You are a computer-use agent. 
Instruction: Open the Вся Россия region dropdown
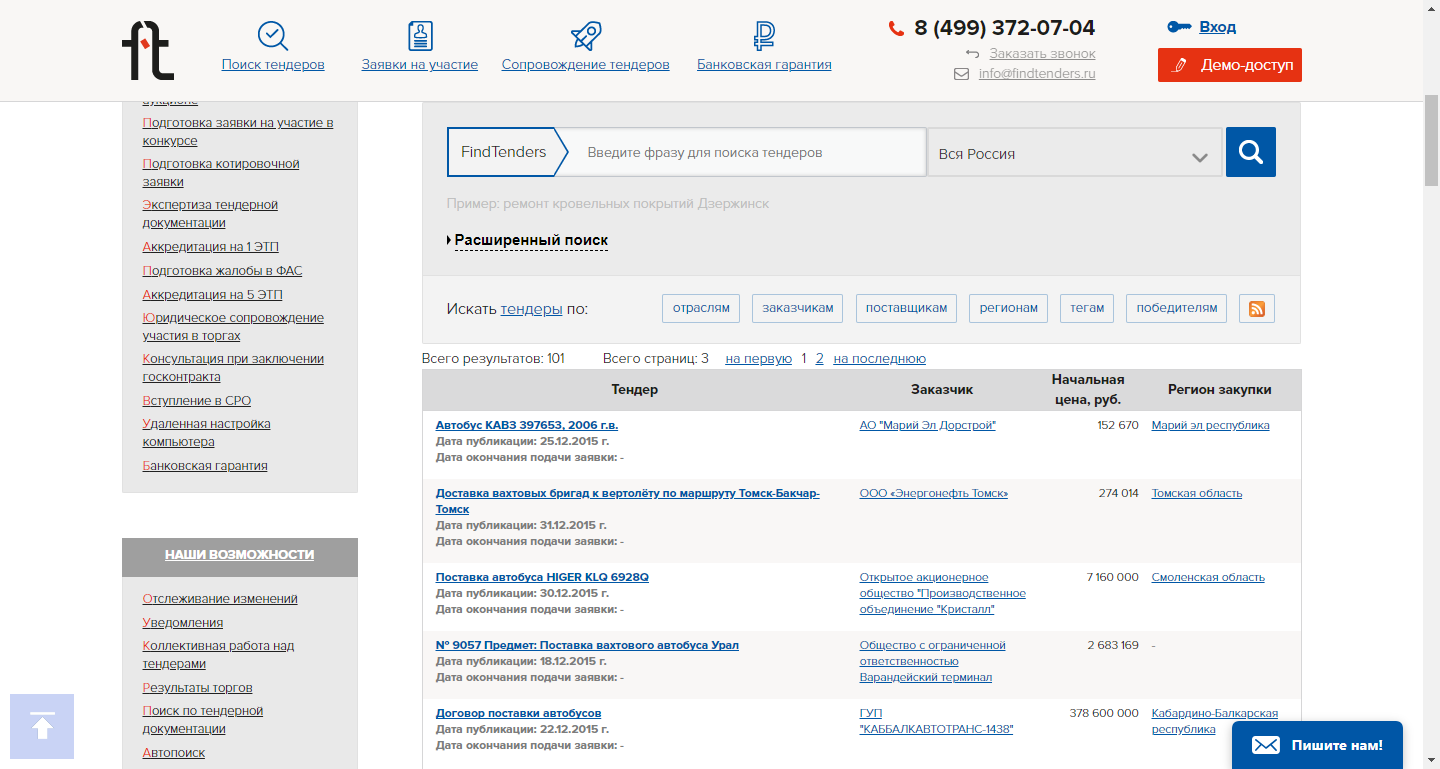(1074, 154)
